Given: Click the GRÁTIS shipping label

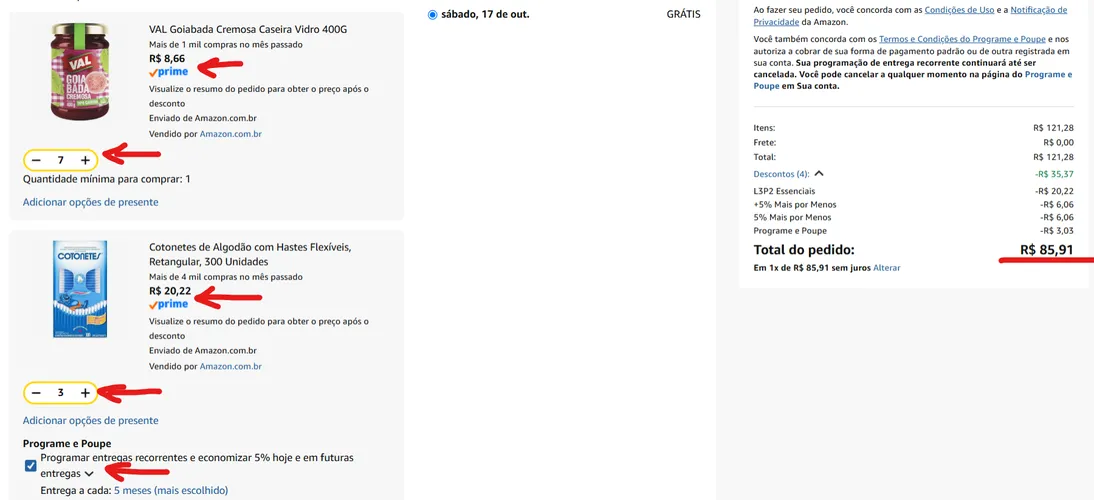Looking at the screenshot, I should tap(683, 14).
